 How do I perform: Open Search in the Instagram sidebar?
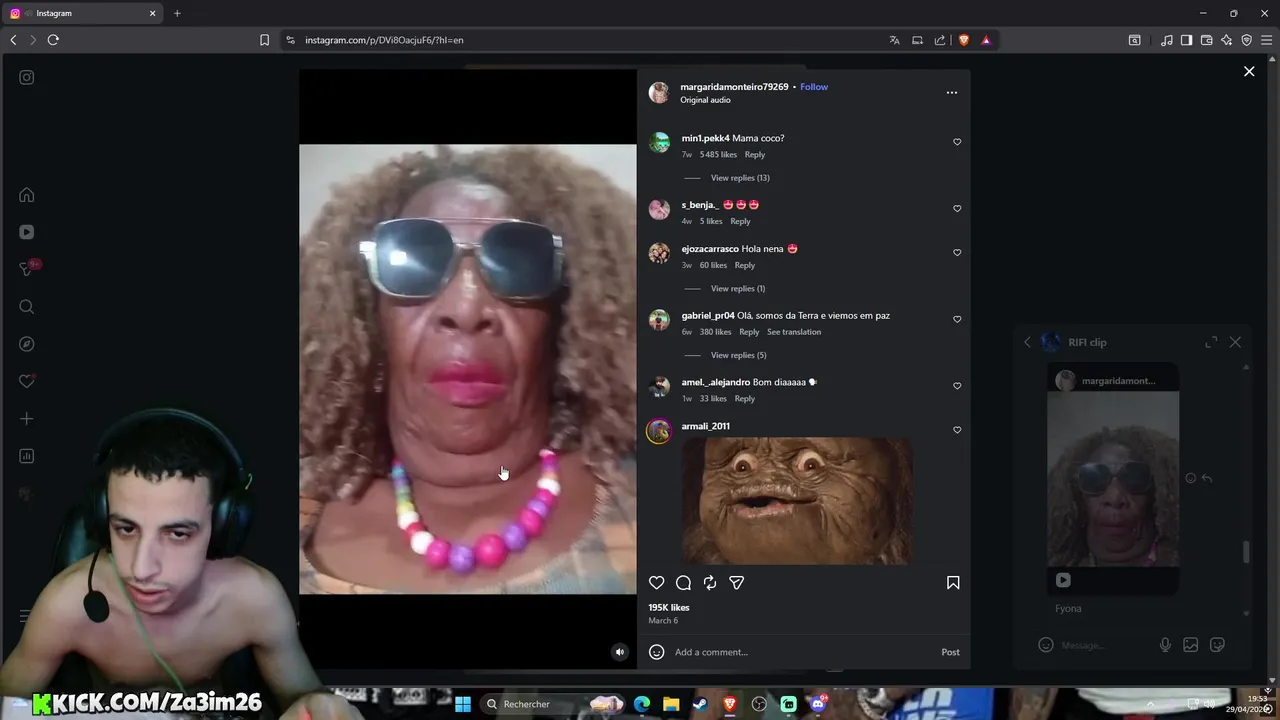[x=27, y=307]
